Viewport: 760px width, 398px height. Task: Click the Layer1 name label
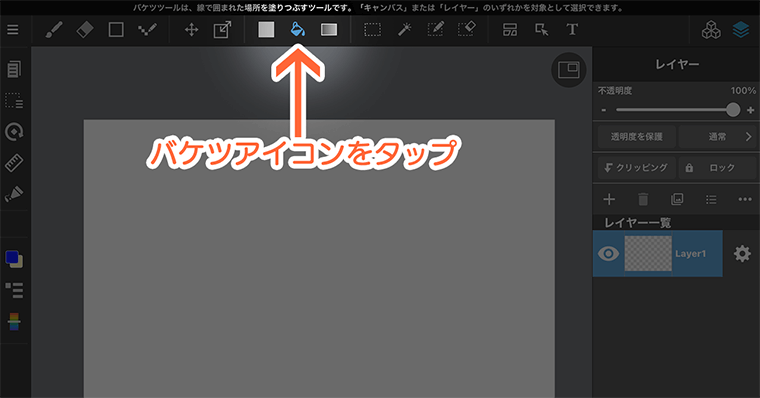690,254
